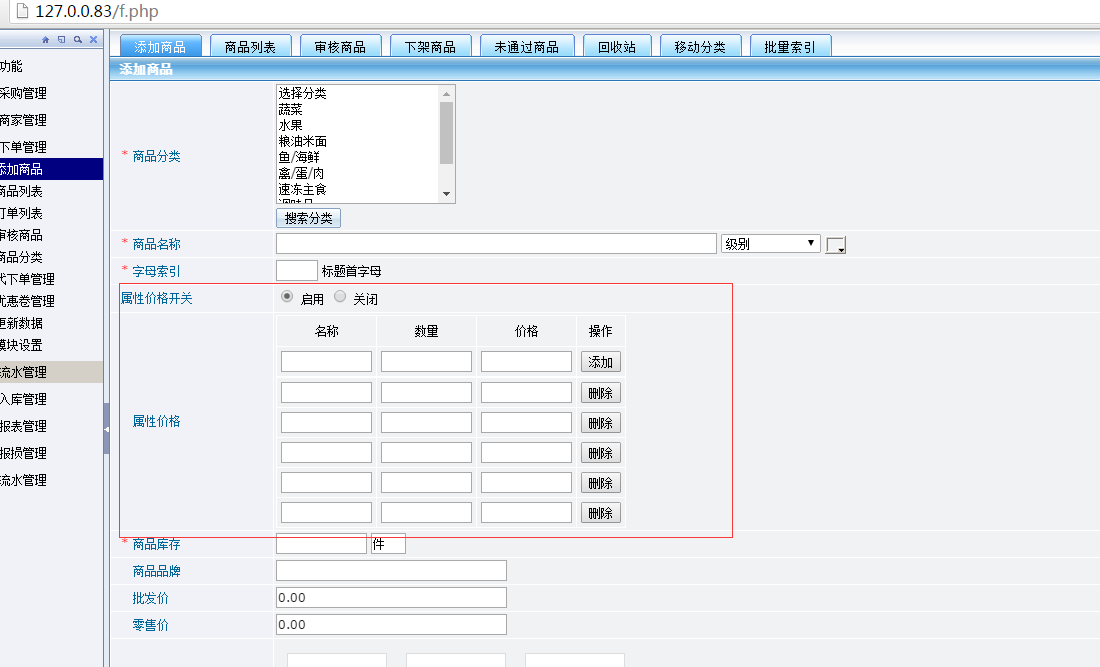The width and height of the screenshot is (1100, 667).
Task: Choose 水果 in the category list
Action: coord(358,126)
